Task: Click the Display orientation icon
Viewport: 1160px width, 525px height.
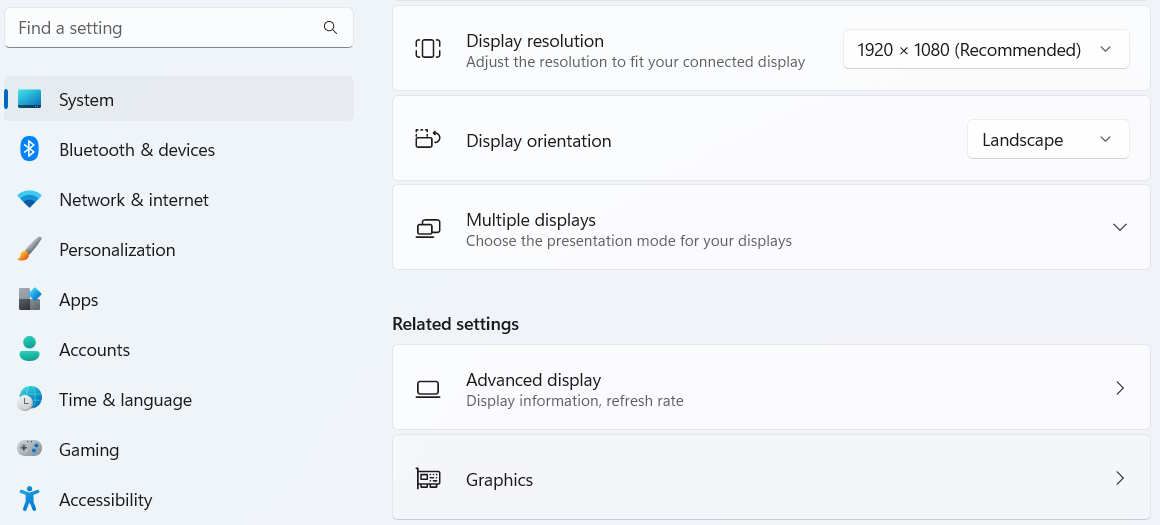Action: click(428, 139)
